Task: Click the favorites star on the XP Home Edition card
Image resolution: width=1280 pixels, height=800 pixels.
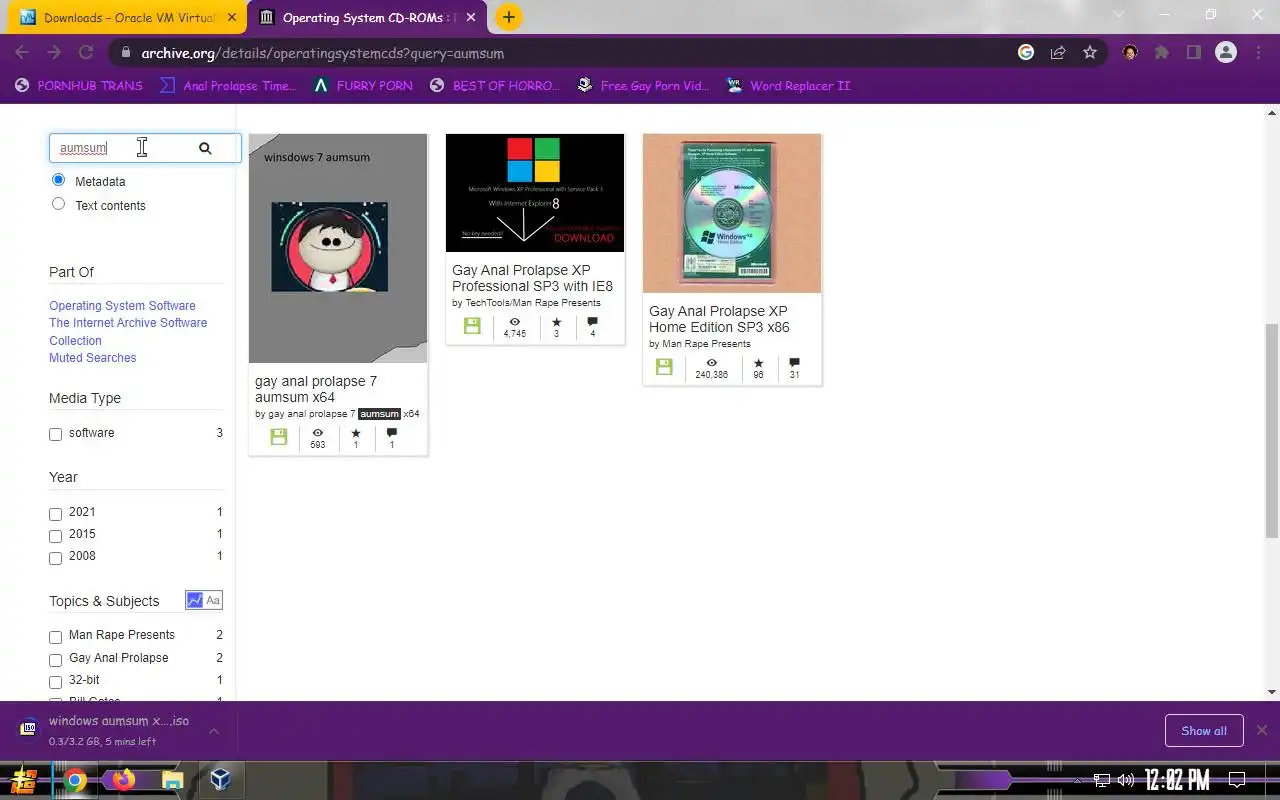Action: pyautogui.click(x=758, y=363)
